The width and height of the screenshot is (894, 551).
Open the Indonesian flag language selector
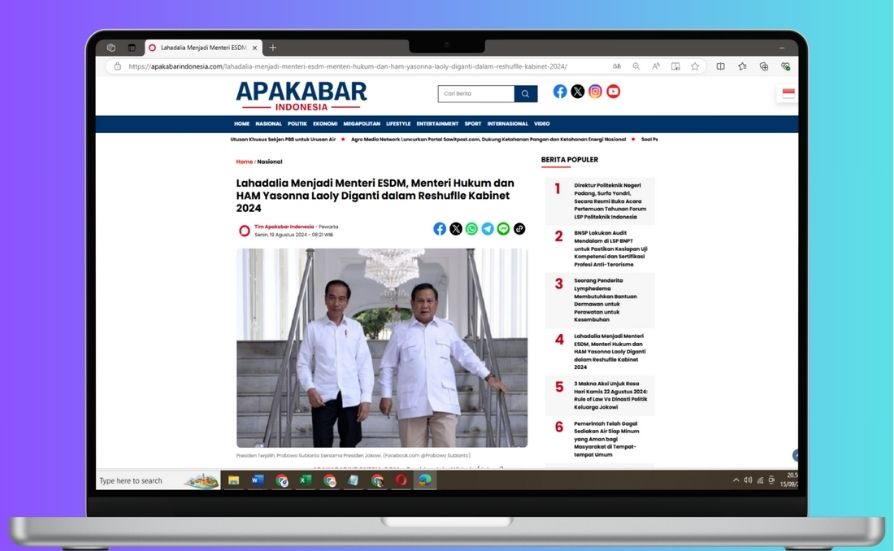pyautogui.click(x=788, y=93)
